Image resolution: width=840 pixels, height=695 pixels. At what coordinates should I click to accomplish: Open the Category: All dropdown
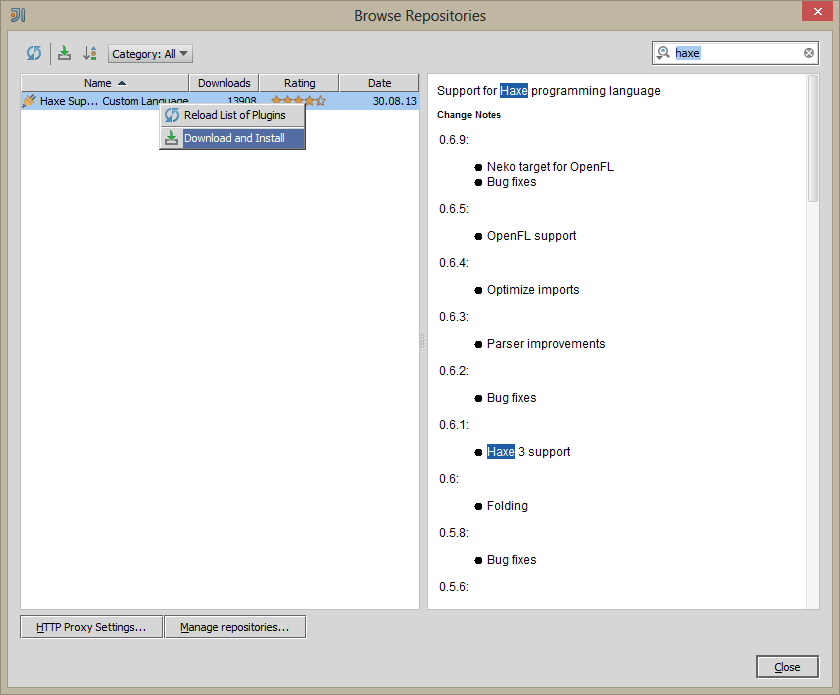click(150, 53)
